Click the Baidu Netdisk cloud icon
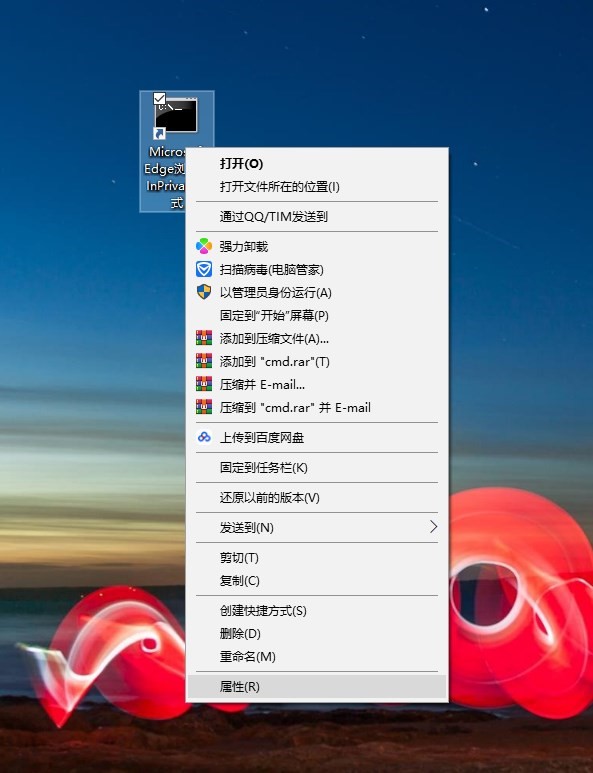Viewport: 593px width, 773px height. pyautogui.click(x=204, y=437)
